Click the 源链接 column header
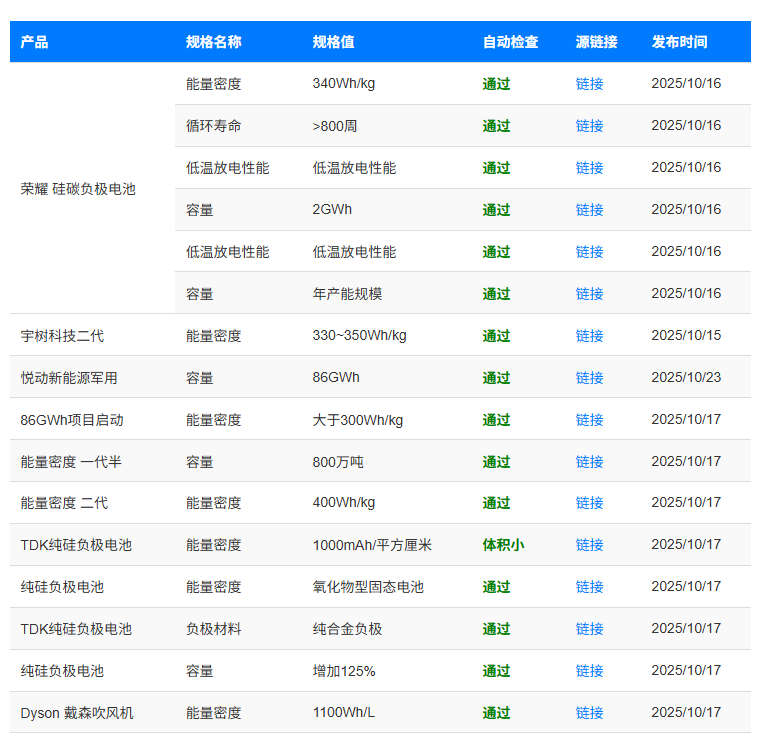The image size is (762, 750). tap(596, 42)
